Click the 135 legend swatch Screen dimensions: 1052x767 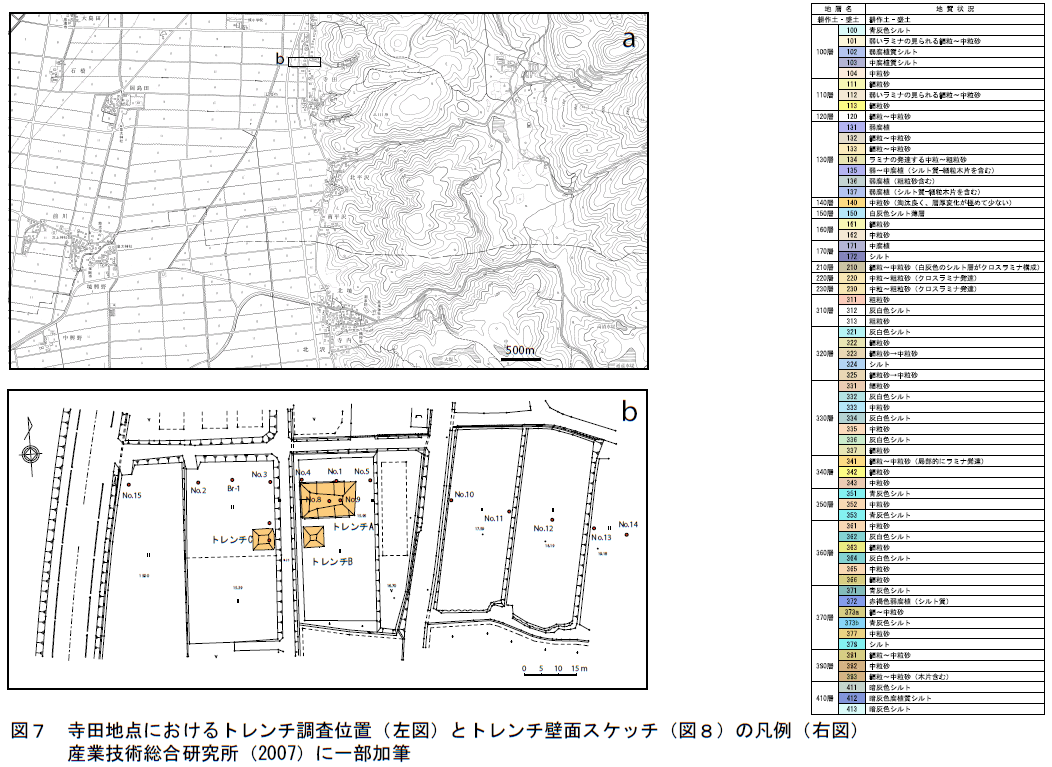pos(851,170)
